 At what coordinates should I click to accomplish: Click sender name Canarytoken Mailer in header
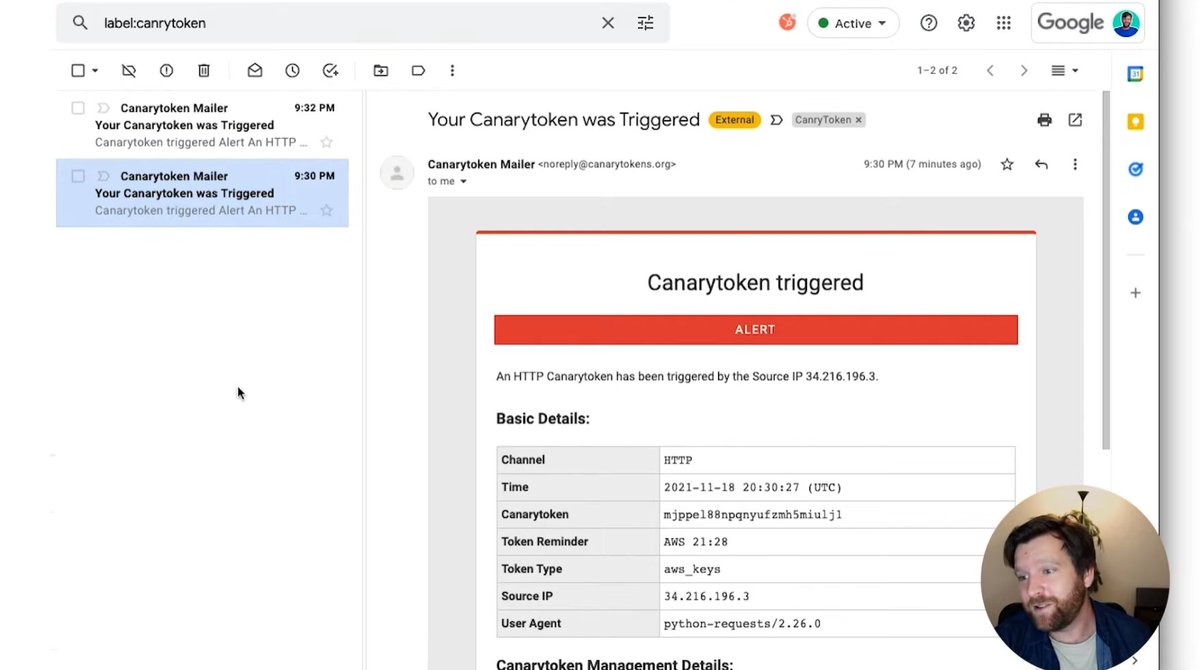point(481,164)
